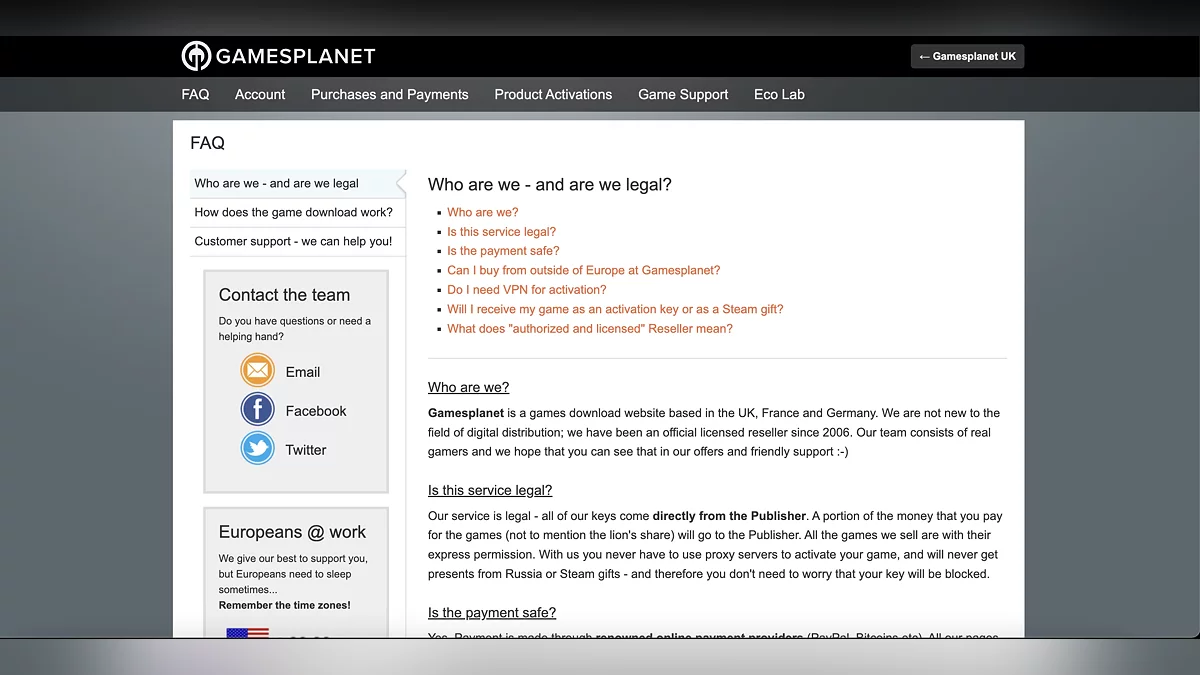Click the Email text label
Screen dimensions: 1200x675
[x=303, y=372]
